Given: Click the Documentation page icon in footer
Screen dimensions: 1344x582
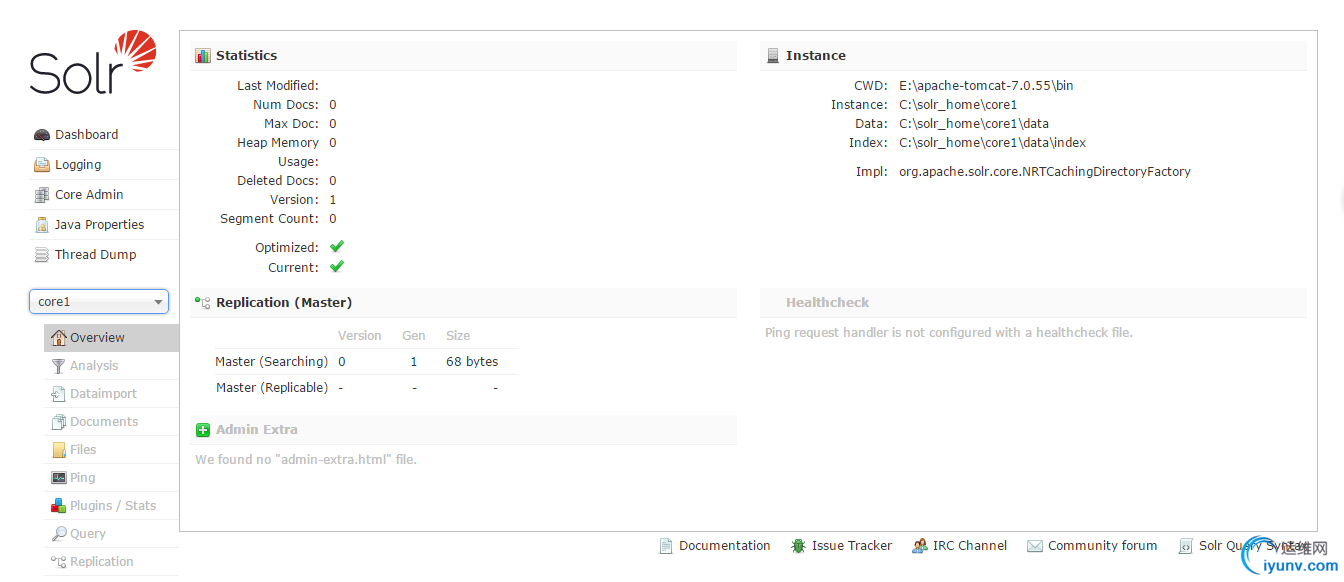Looking at the screenshot, I should pos(666,546).
